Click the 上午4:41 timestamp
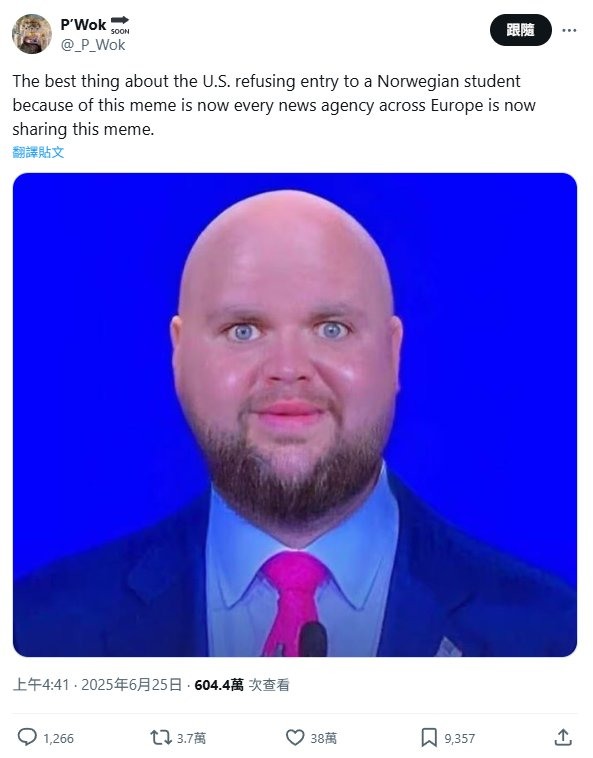 pos(41,685)
